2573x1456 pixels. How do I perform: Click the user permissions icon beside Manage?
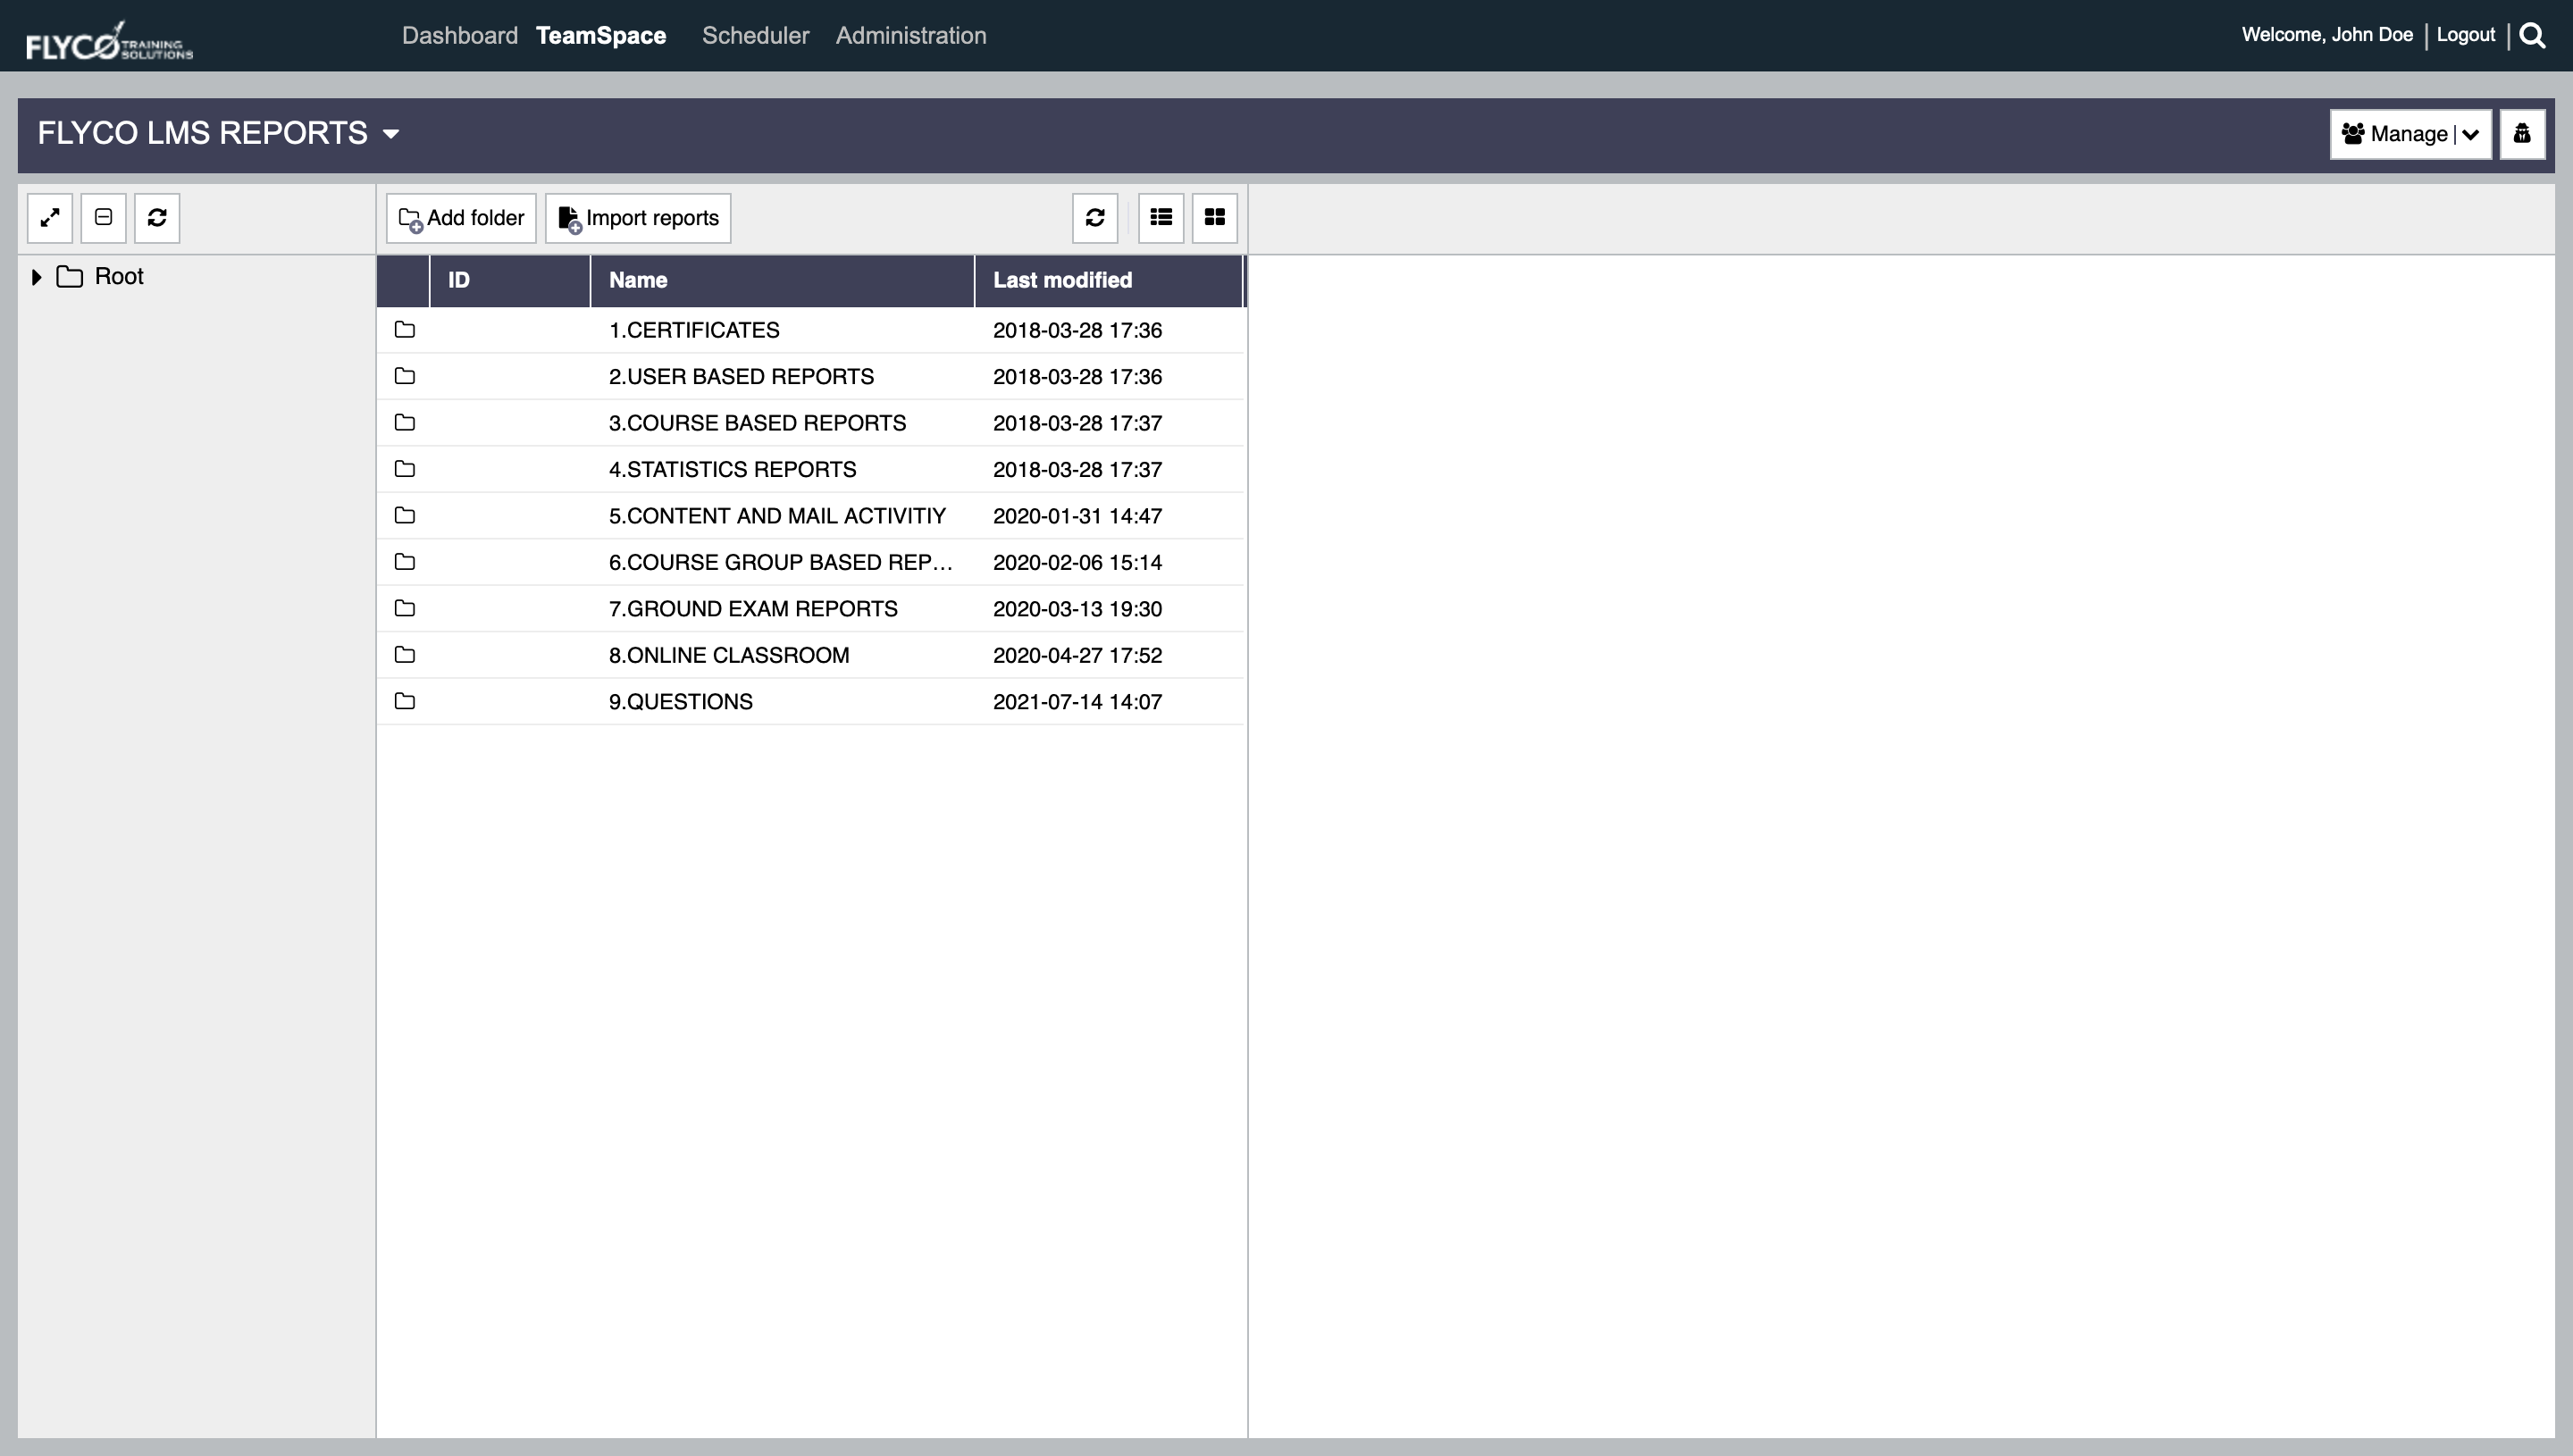2522,134
